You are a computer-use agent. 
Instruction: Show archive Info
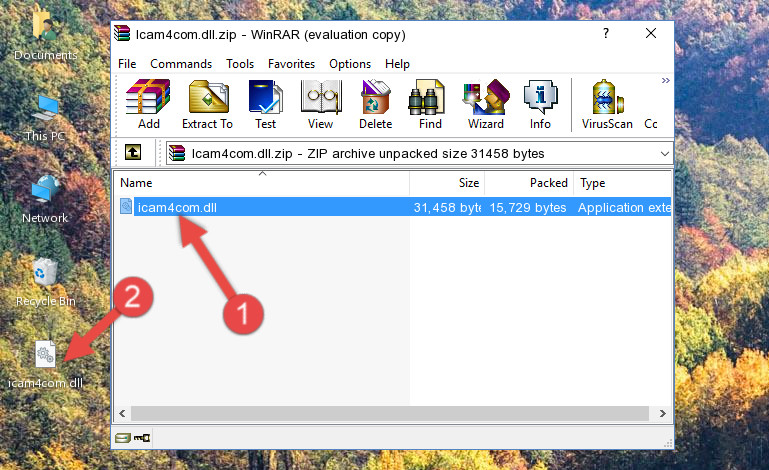[540, 104]
